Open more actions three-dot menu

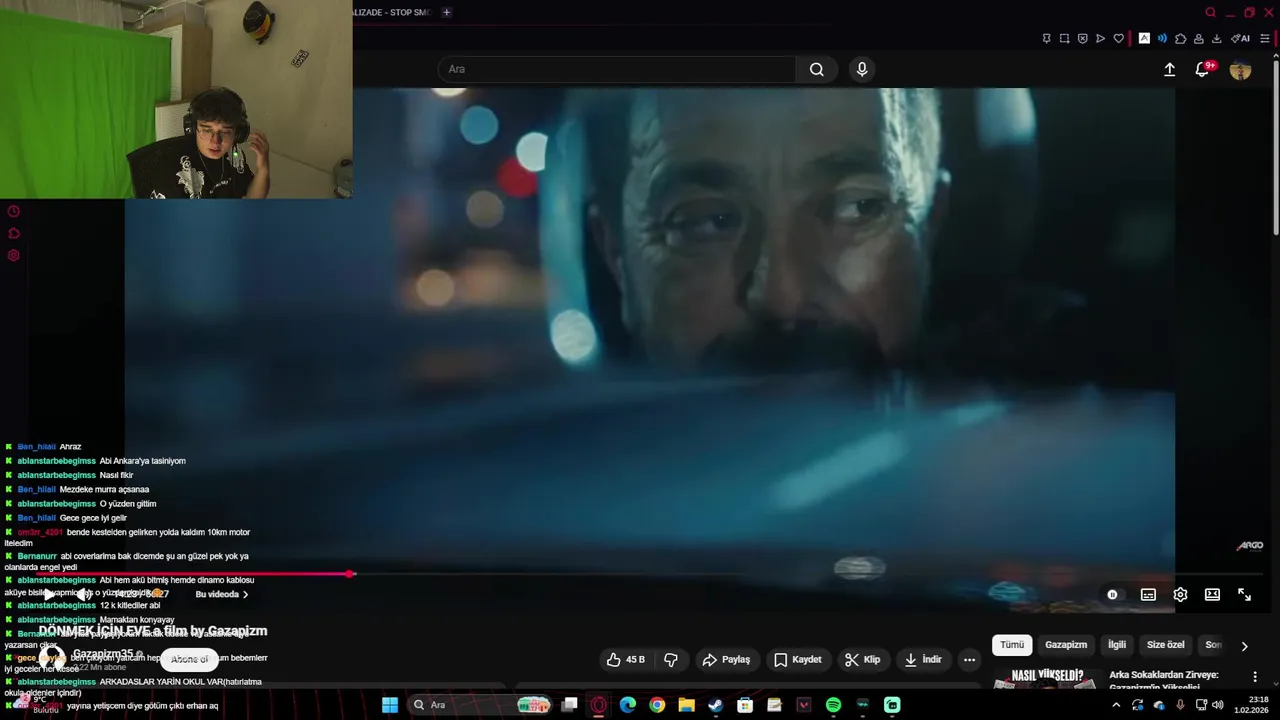pos(969,659)
